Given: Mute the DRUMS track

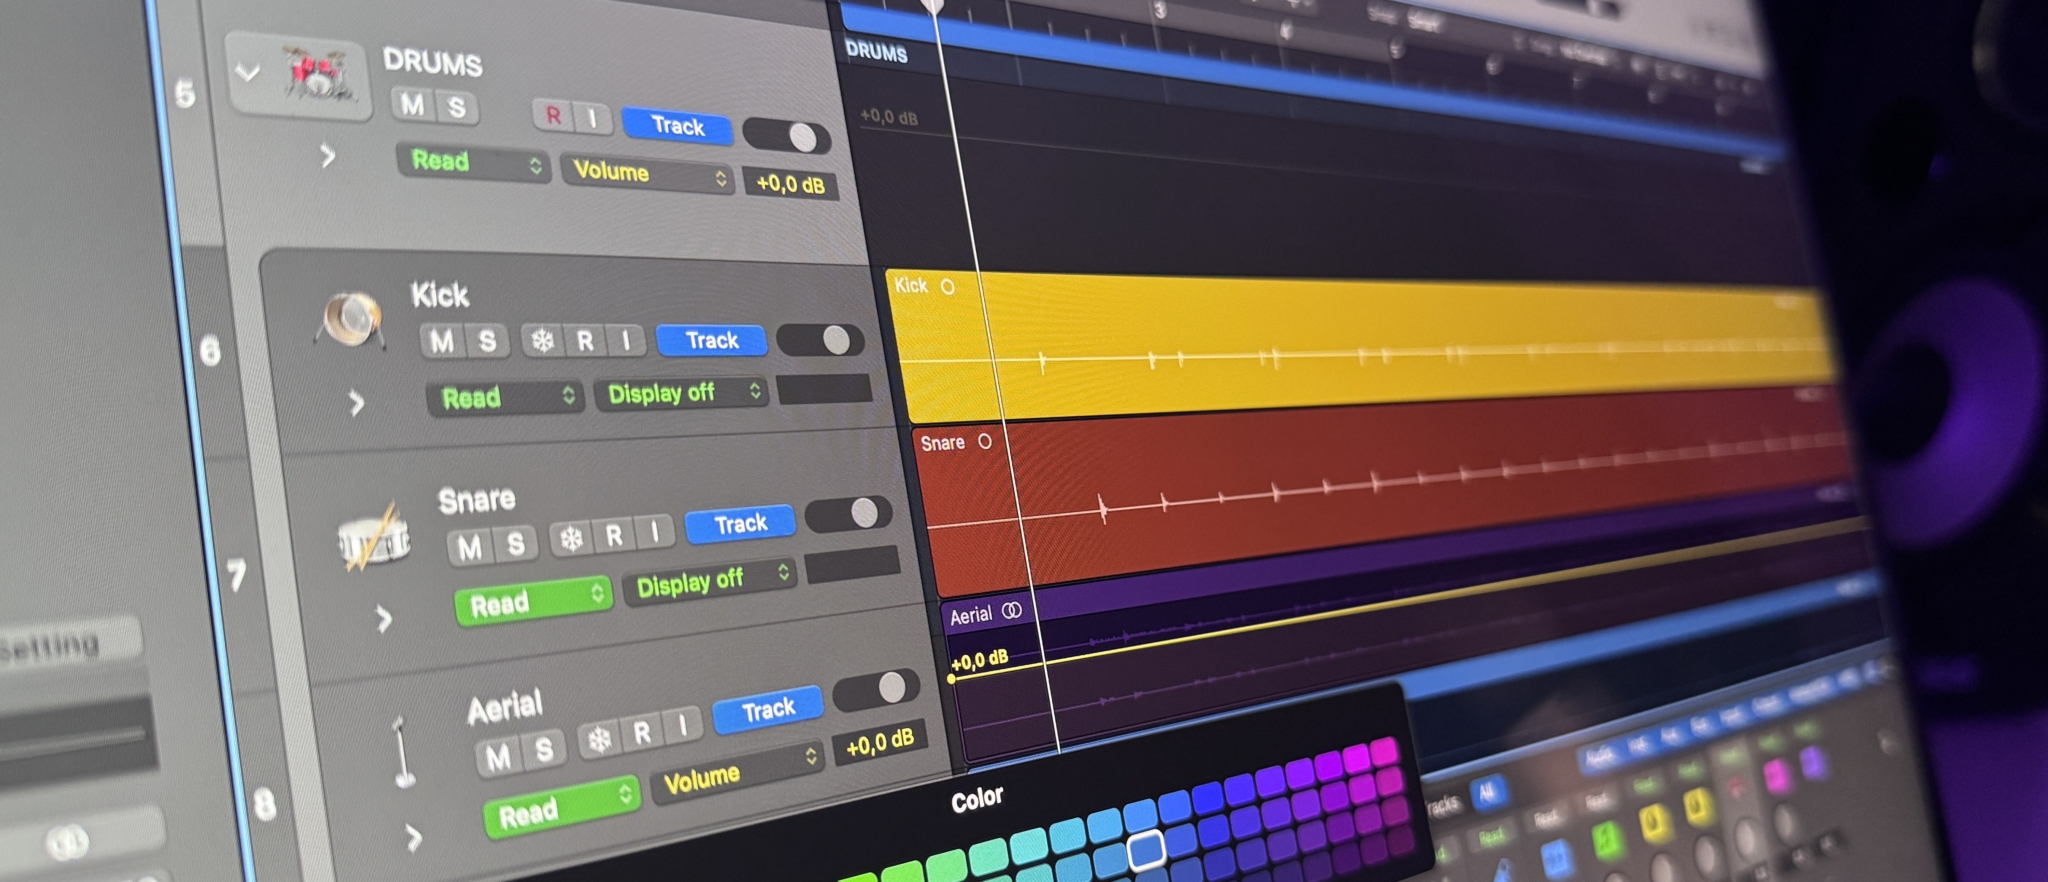Looking at the screenshot, I should (413, 104).
